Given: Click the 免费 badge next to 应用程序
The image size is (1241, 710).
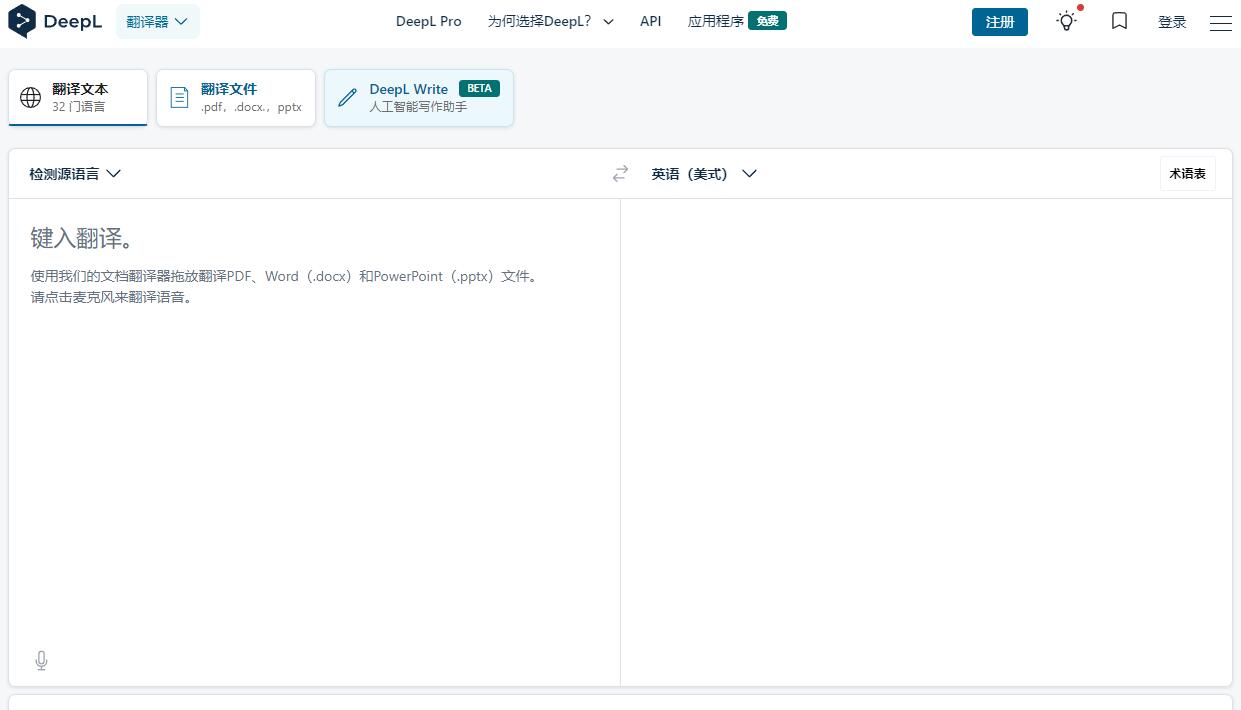Looking at the screenshot, I should click(x=768, y=21).
